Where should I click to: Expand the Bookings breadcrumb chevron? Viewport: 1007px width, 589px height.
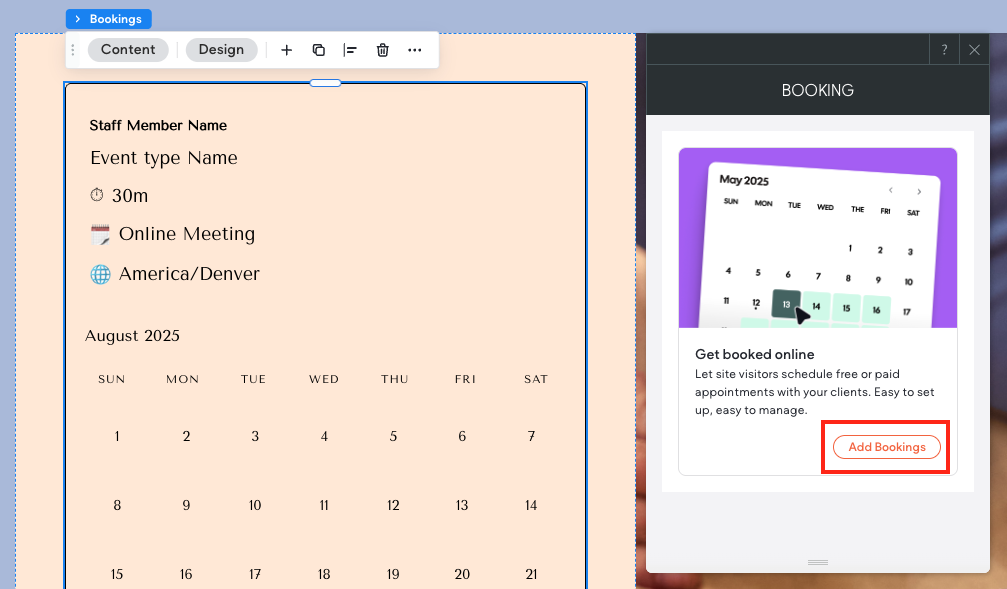(x=80, y=18)
